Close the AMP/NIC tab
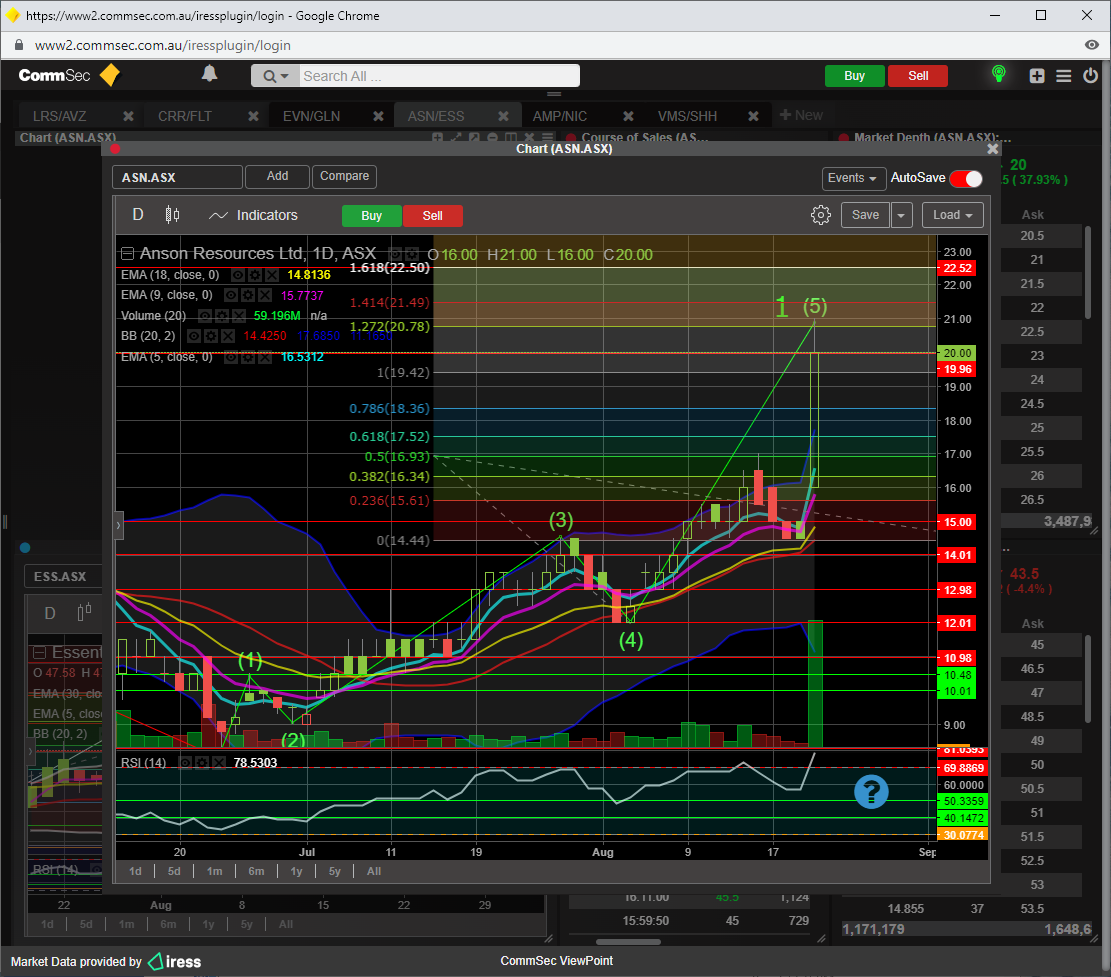Viewport: 1111px width, 977px height. (628, 116)
